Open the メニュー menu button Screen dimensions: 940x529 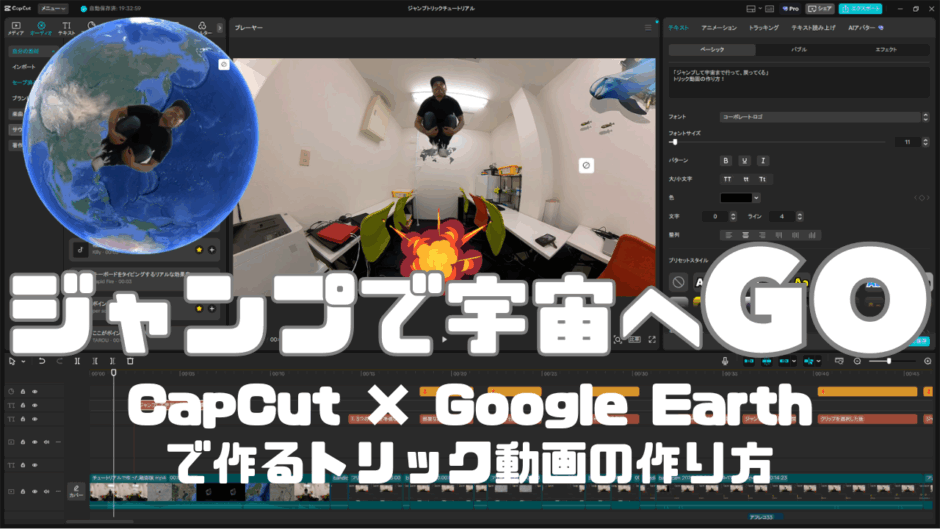coord(53,8)
